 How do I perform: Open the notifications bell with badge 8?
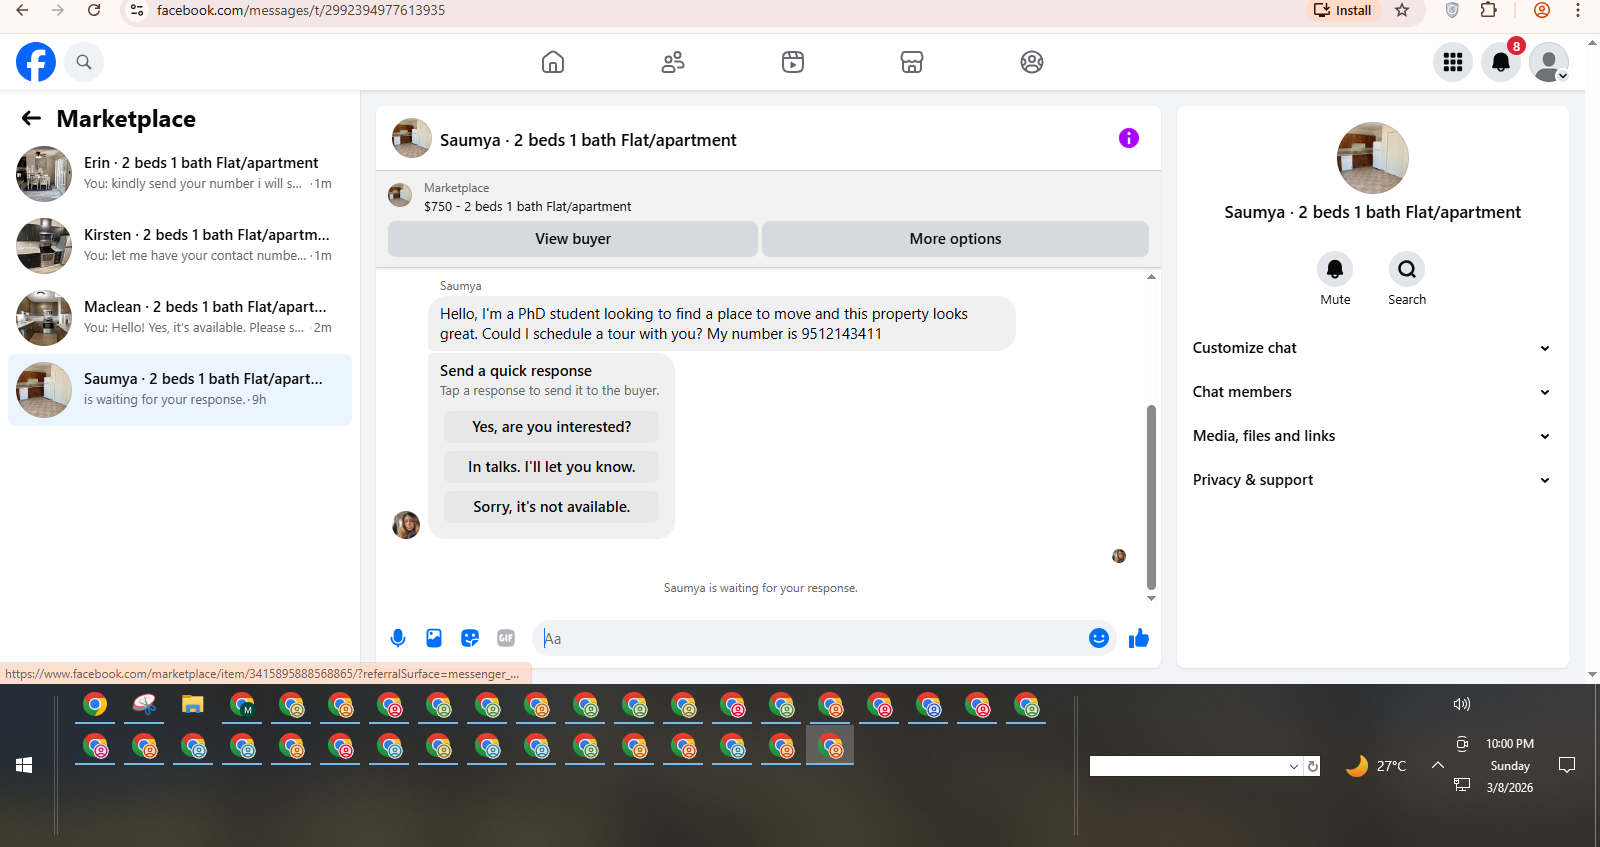point(1501,62)
